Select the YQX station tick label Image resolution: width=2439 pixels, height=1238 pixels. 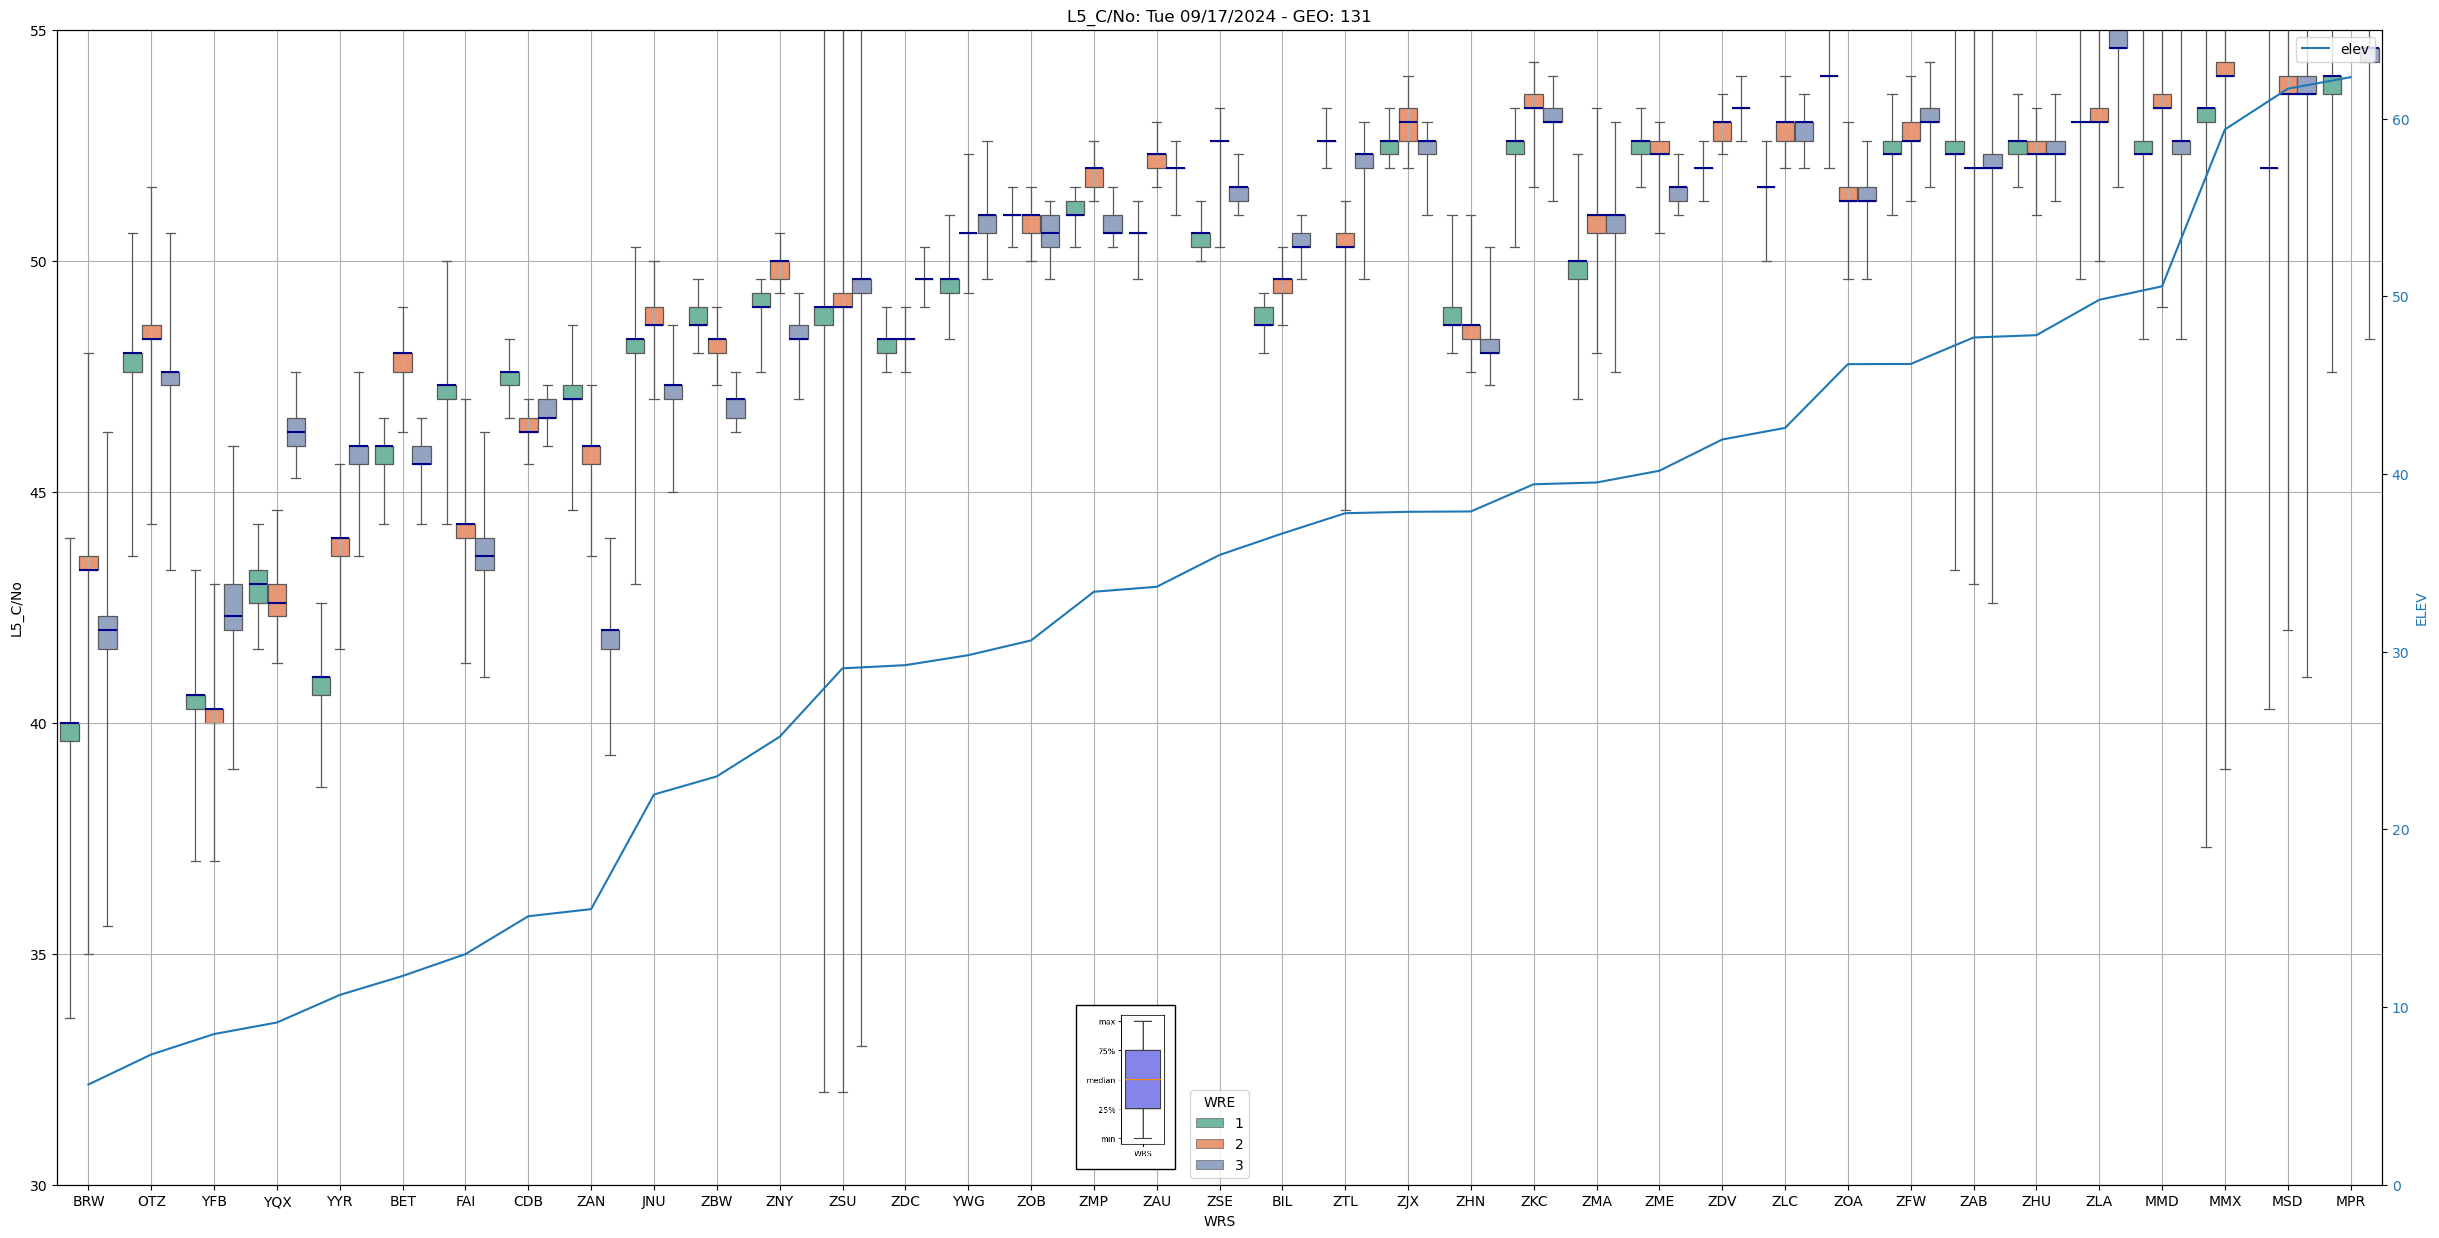(x=277, y=1201)
